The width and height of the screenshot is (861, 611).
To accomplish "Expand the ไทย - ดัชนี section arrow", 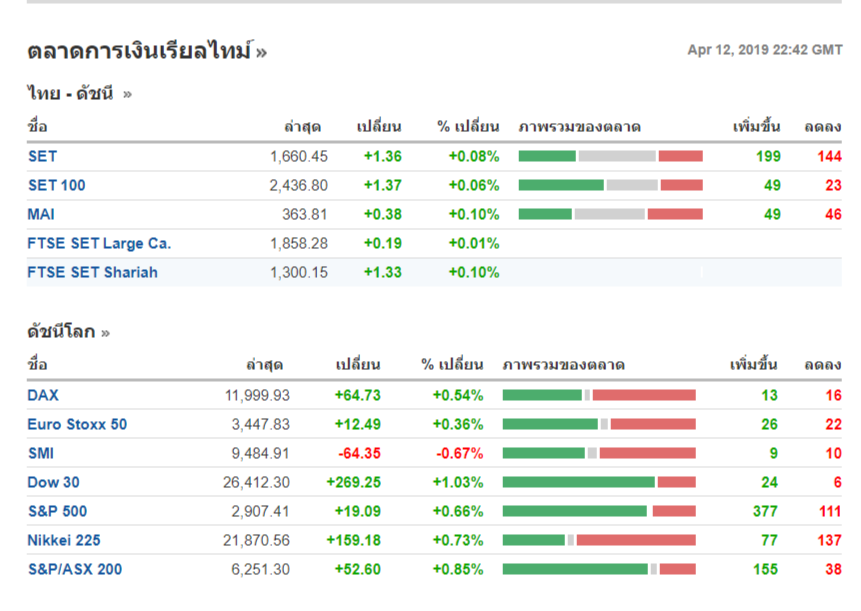I will tap(127, 95).
